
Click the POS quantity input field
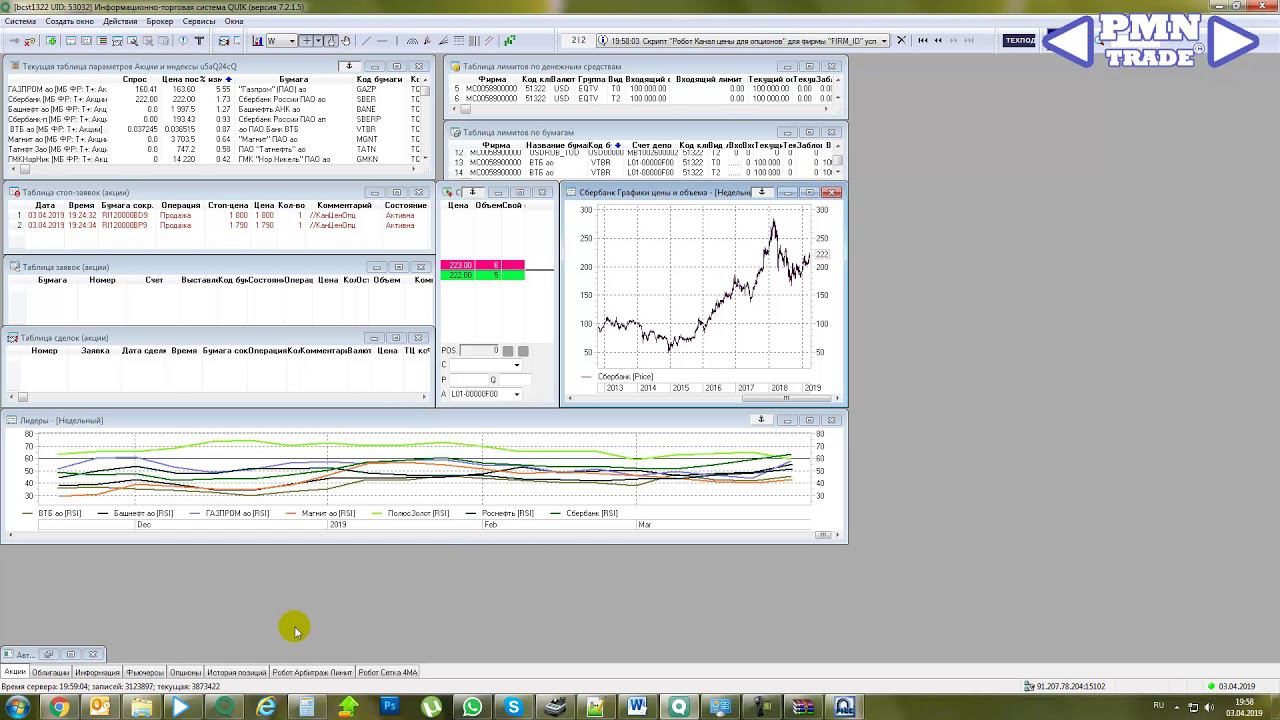coord(479,351)
